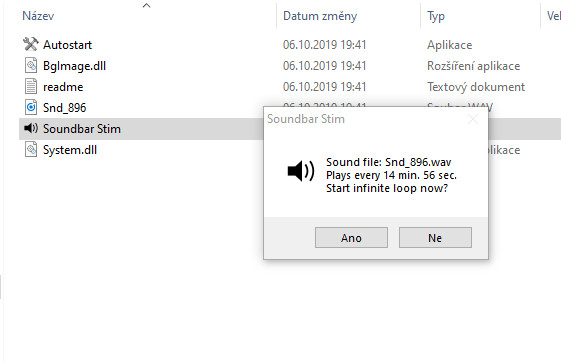Screen dimensions: 561x363
Task: Click the BgImage.dll file icon
Action: [x=31, y=65]
